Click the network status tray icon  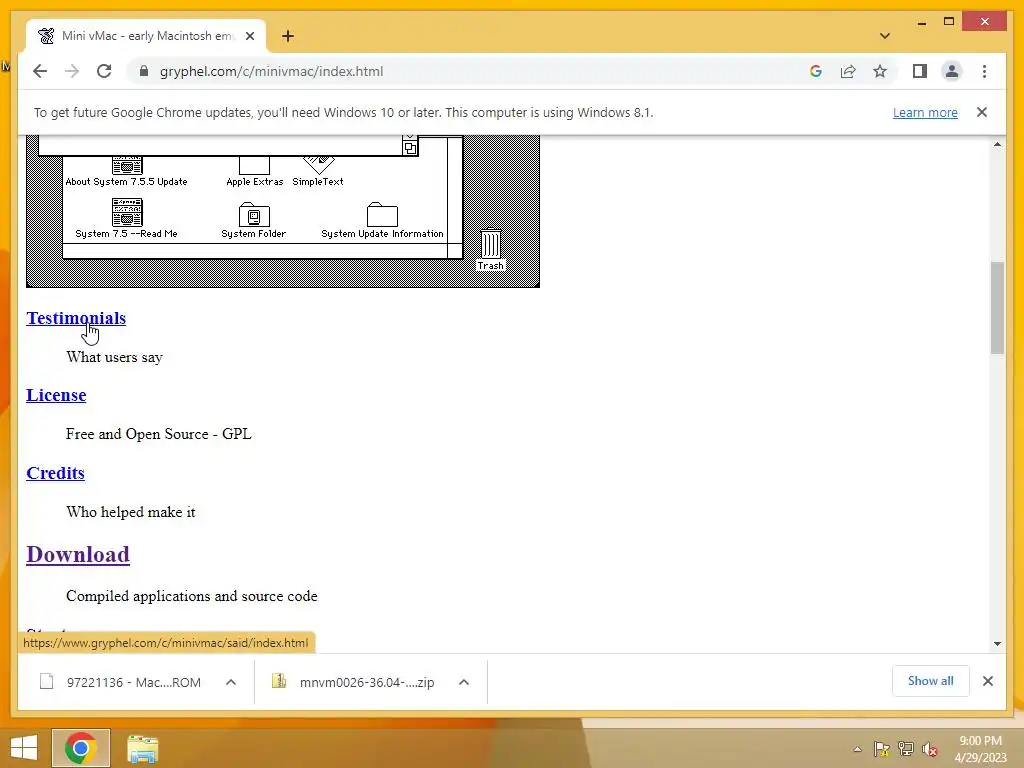[x=905, y=748]
